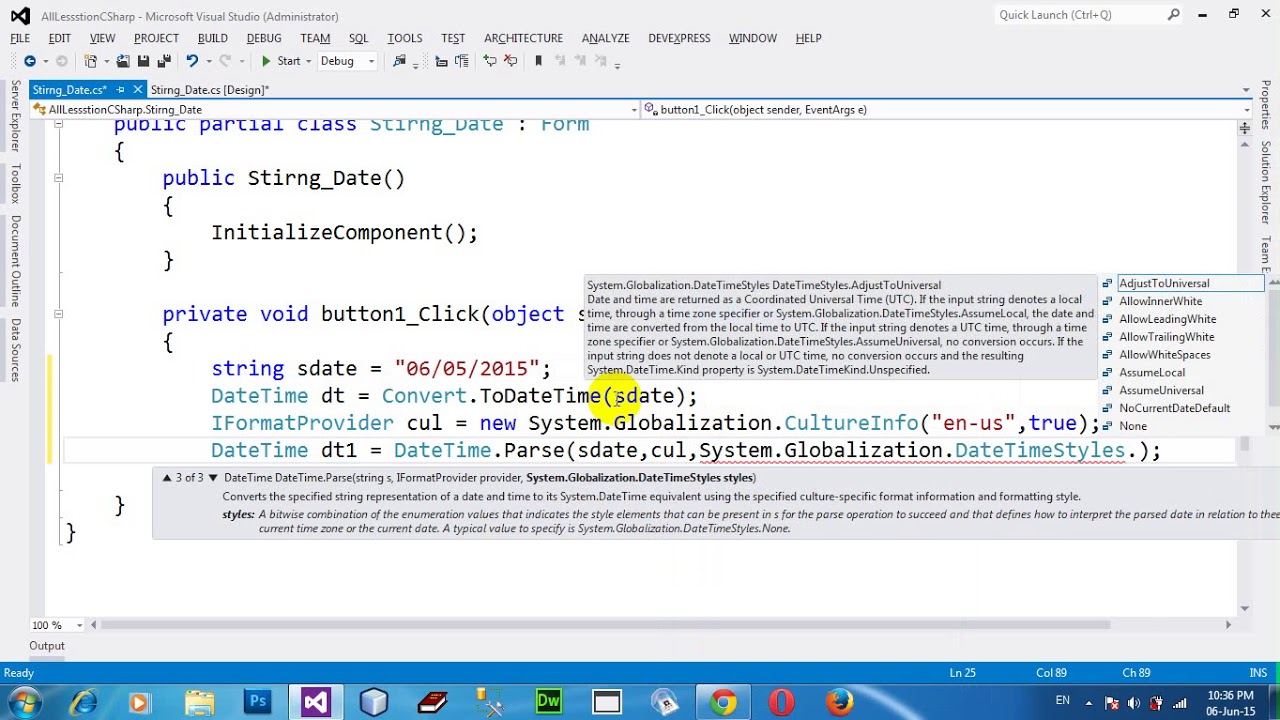Undo the last edit with Undo icon
Image resolution: width=1280 pixels, height=720 pixels.
pos(191,61)
